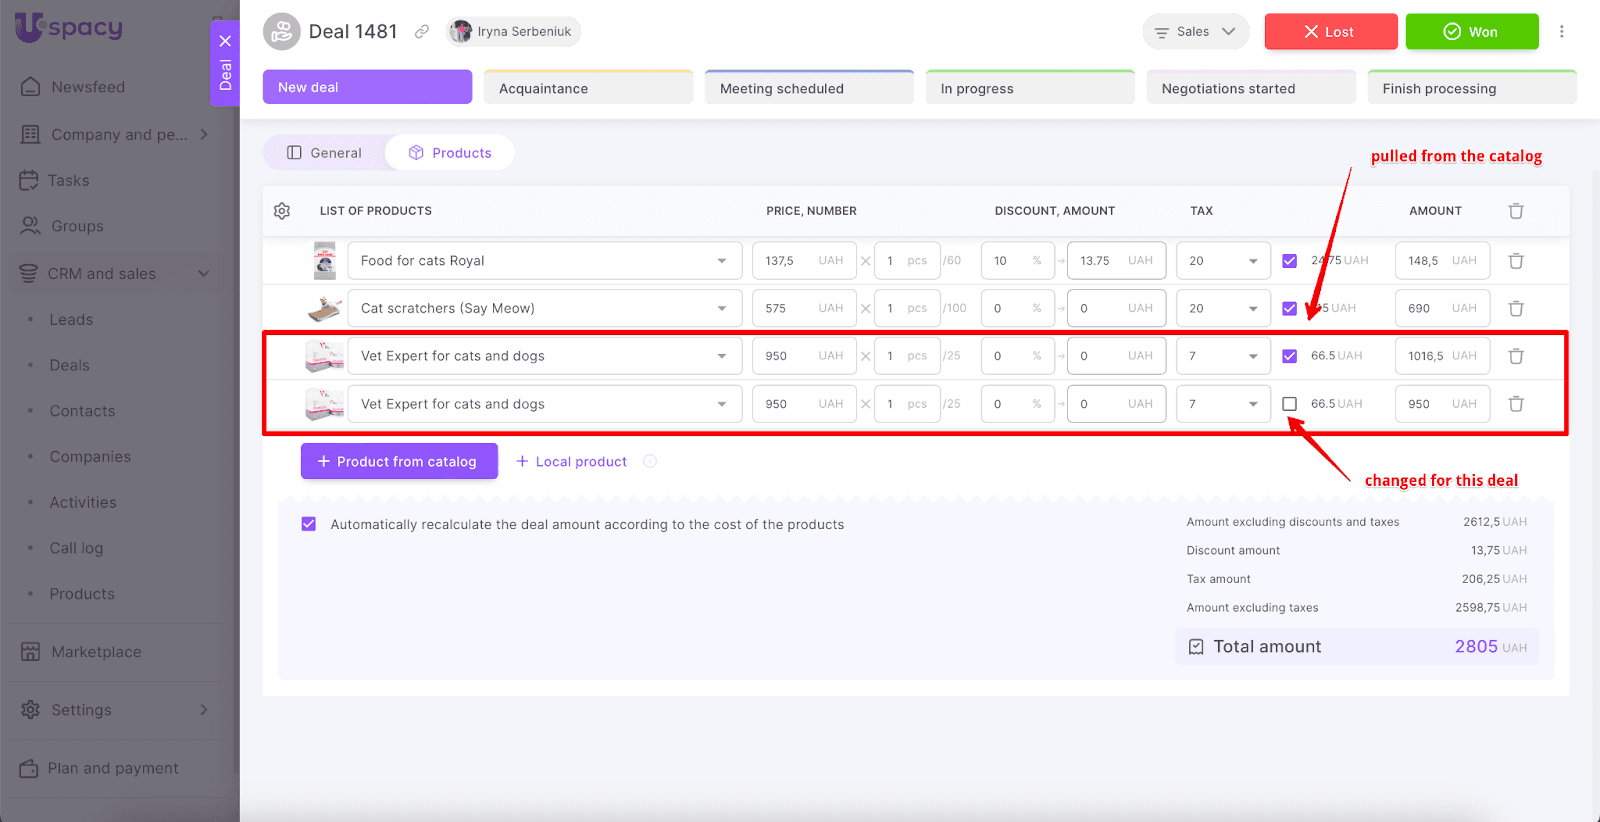Click trash icon for Cat scratchers row

[x=1516, y=309]
